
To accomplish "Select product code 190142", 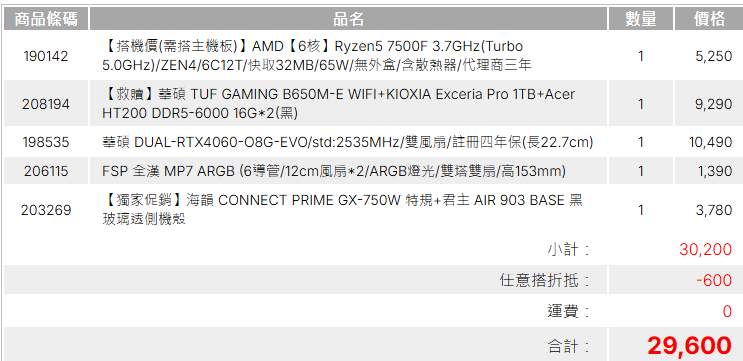I will click(x=46, y=56).
